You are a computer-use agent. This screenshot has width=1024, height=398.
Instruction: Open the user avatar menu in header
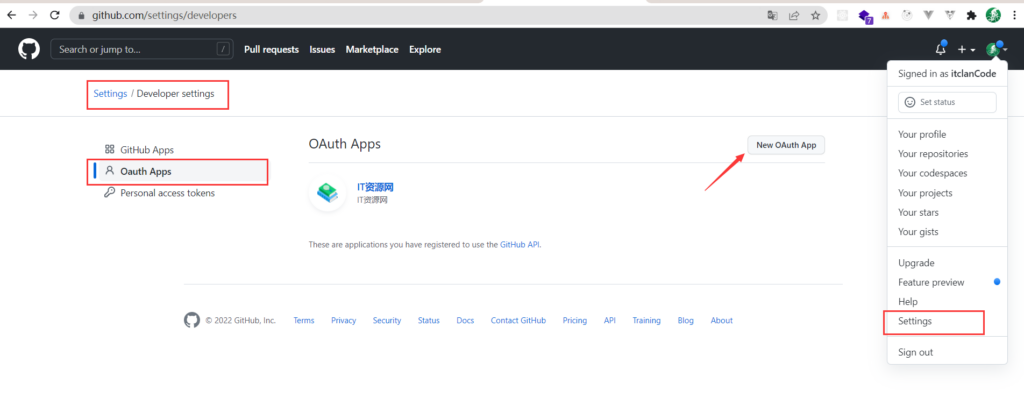pos(997,49)
